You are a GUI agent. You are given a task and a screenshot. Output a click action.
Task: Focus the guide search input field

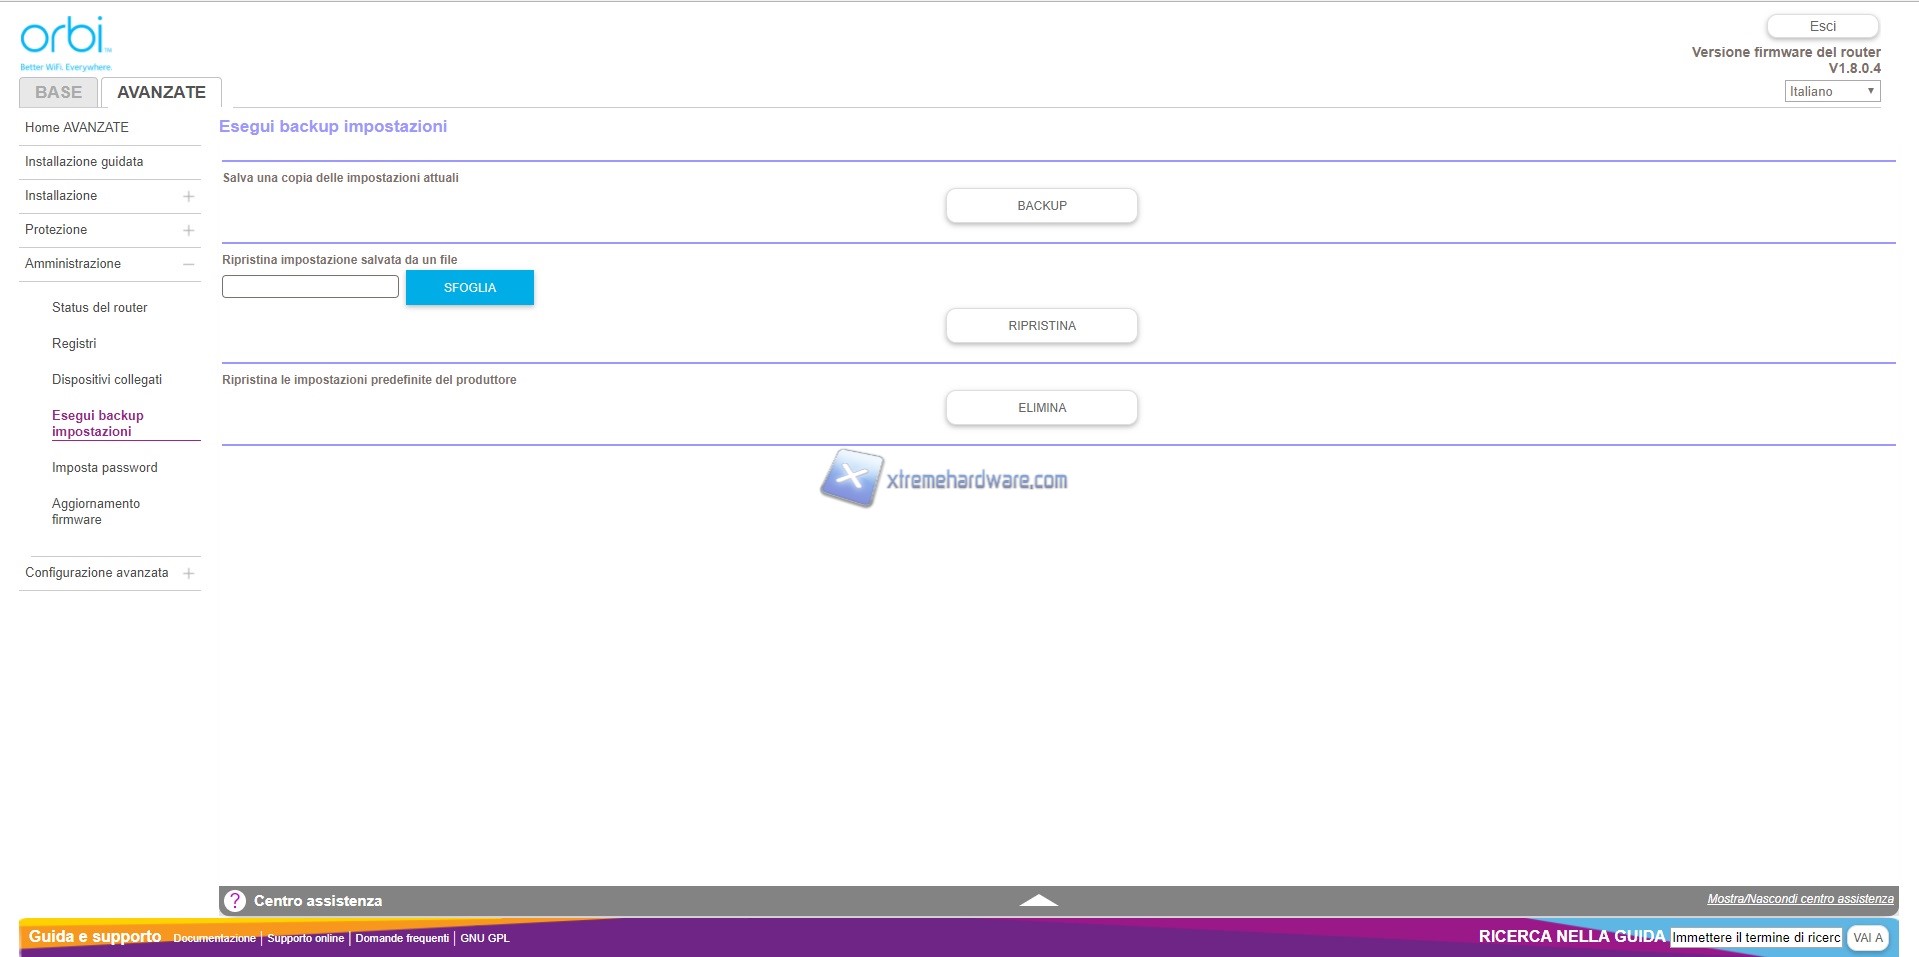1755,937
